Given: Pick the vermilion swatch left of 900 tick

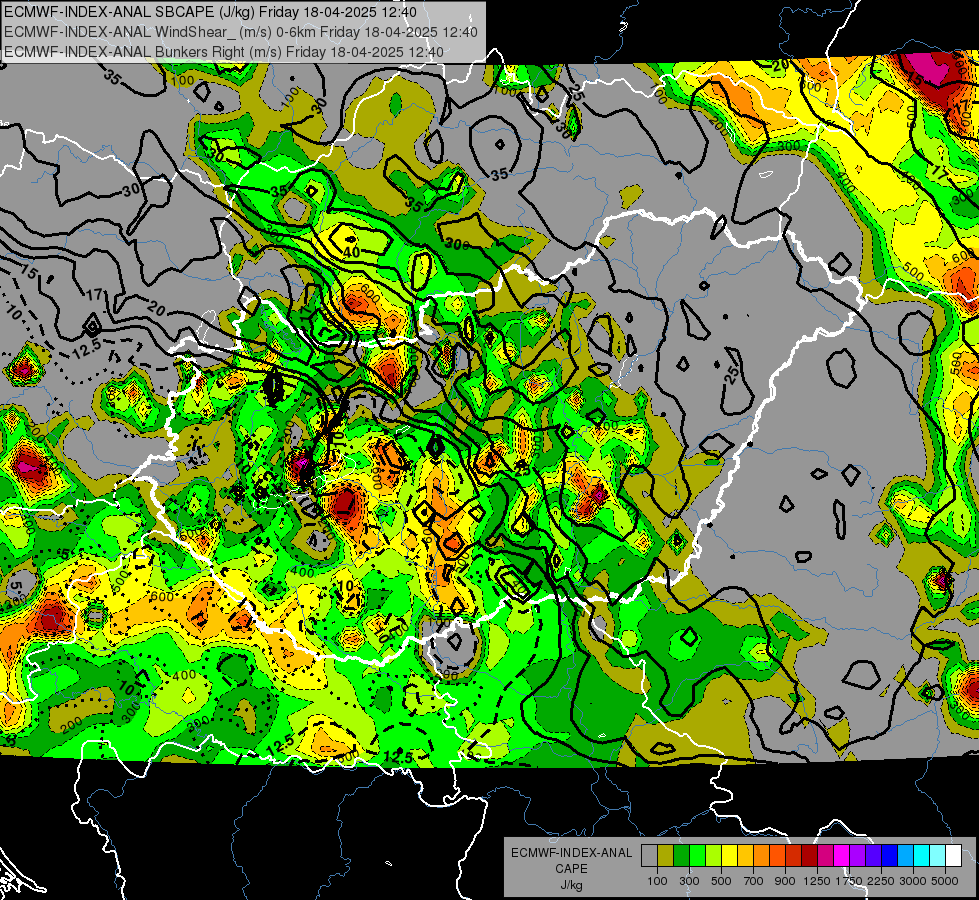Looking at the screenshot, I should [777, 856].
